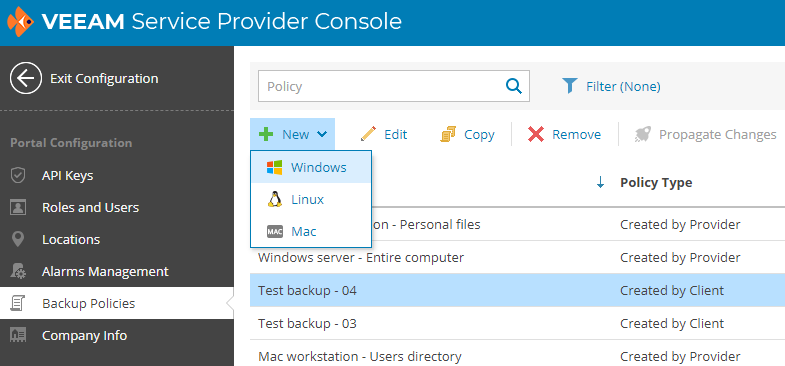Click Created by Provider for Personal files row
The width and height of the screenshot is (785, 366).
click(680, 224)
